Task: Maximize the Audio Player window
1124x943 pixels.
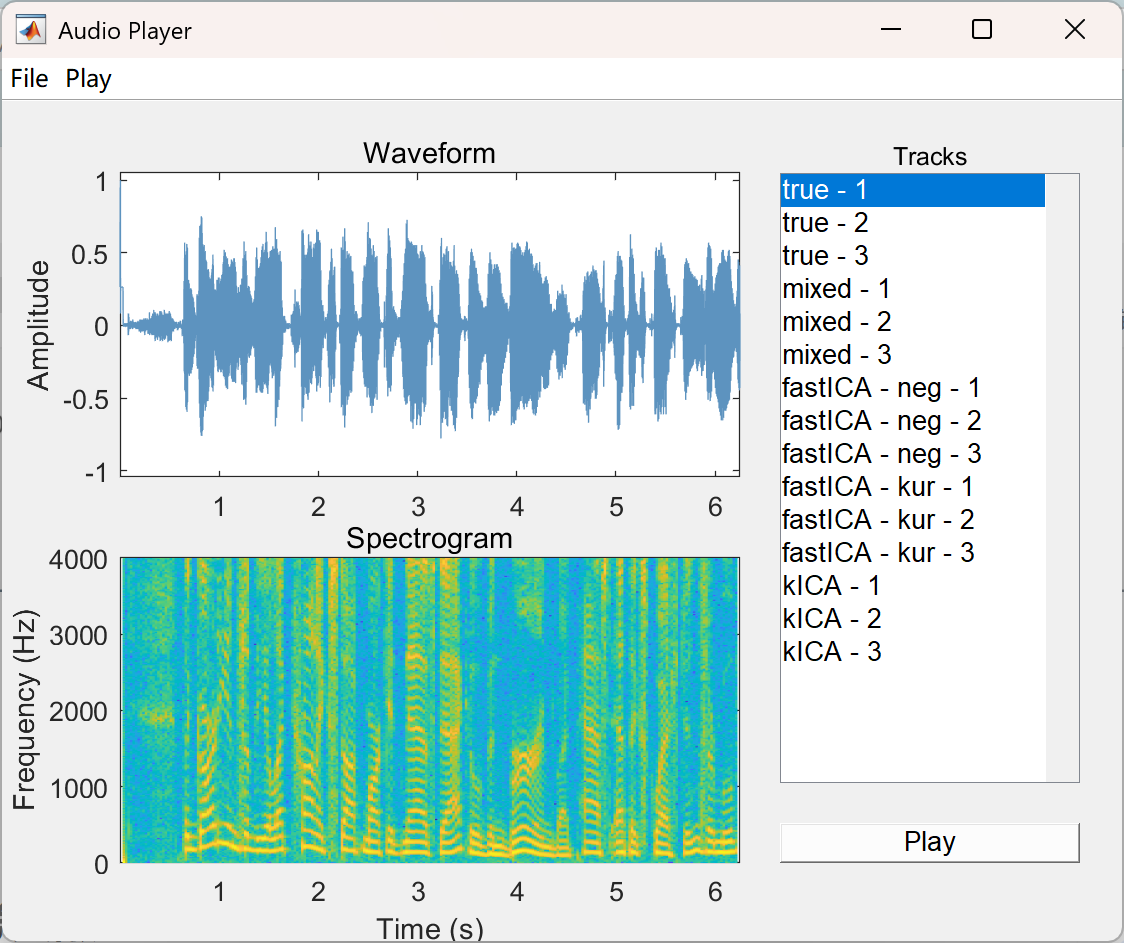Action: [982, 29]
